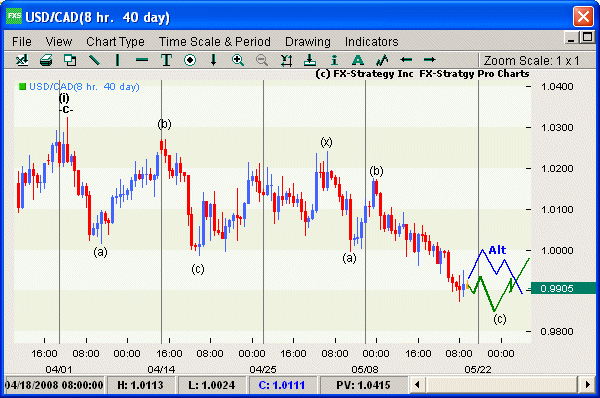The height and width of the screenshot is (398, 600).
Task: Click the horizontal scrollbar left arrow
Action: 417,384
